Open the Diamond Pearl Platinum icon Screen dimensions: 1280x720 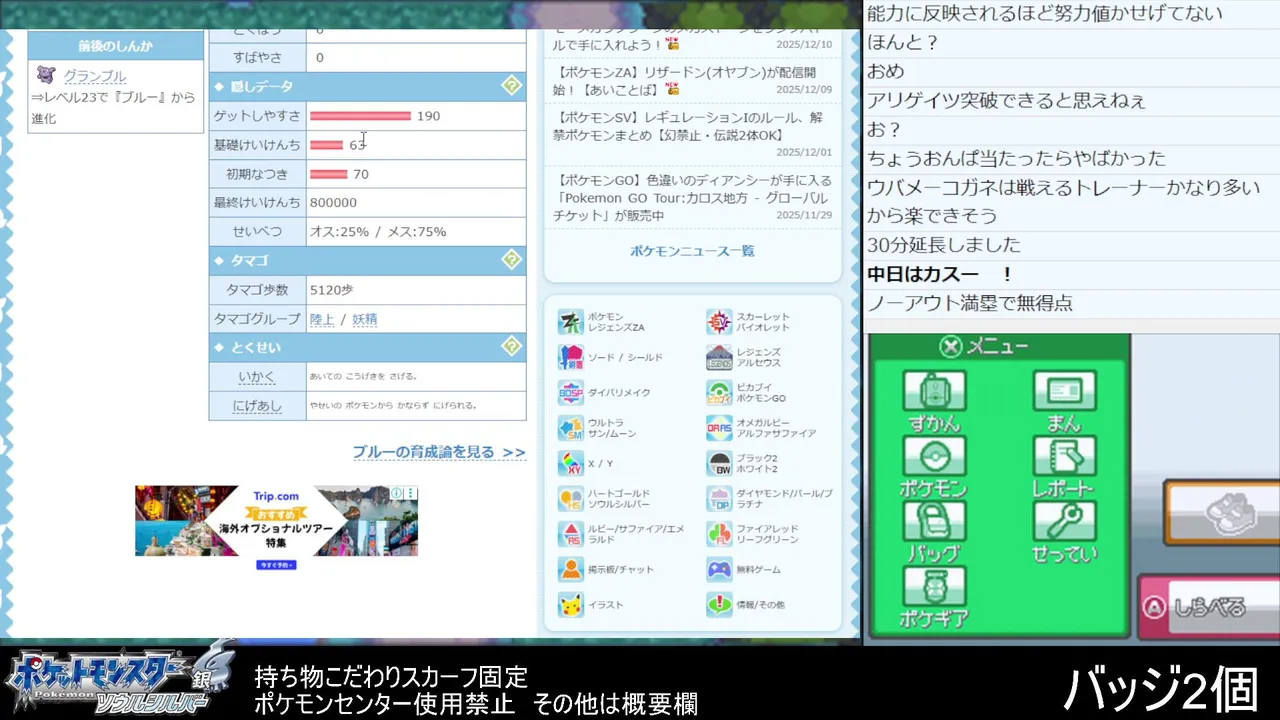[x=719, y=499]
